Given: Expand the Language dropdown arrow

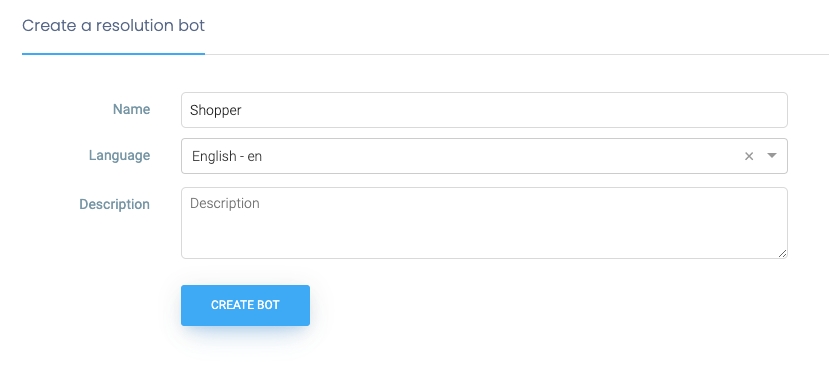Looking at the screenshot, I should coord(772,156).
